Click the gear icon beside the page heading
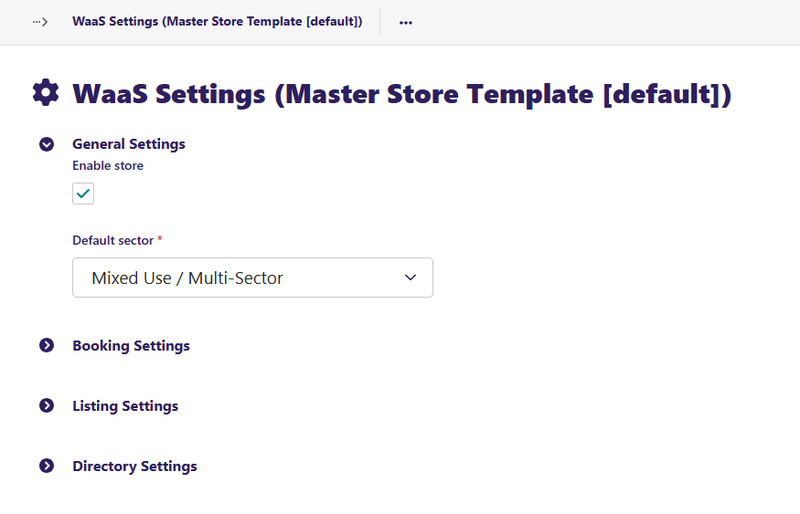The image size is (800, 514). [46, 93]
